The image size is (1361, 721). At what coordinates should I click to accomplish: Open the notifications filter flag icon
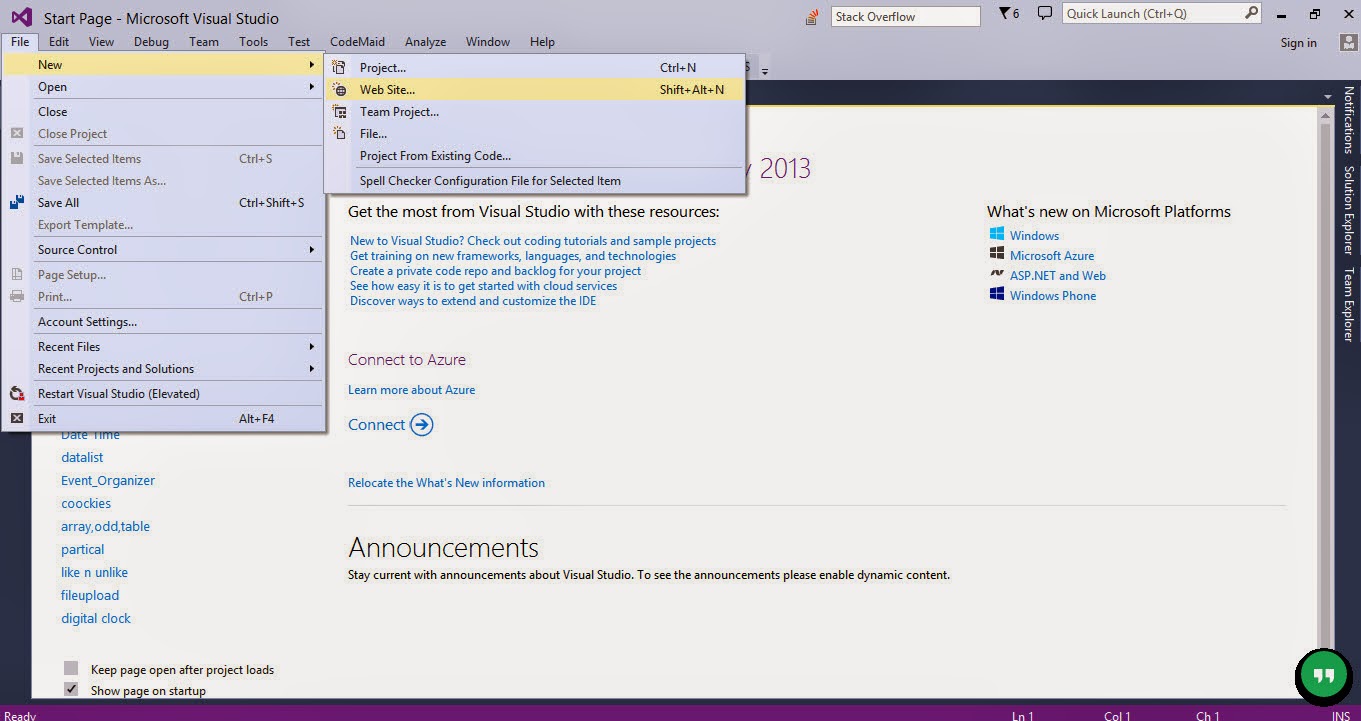click(x=1005, y=13)
